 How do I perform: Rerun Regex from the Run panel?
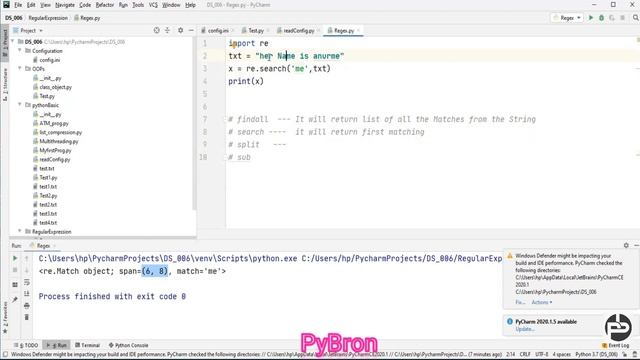click(x=15, y=258)
